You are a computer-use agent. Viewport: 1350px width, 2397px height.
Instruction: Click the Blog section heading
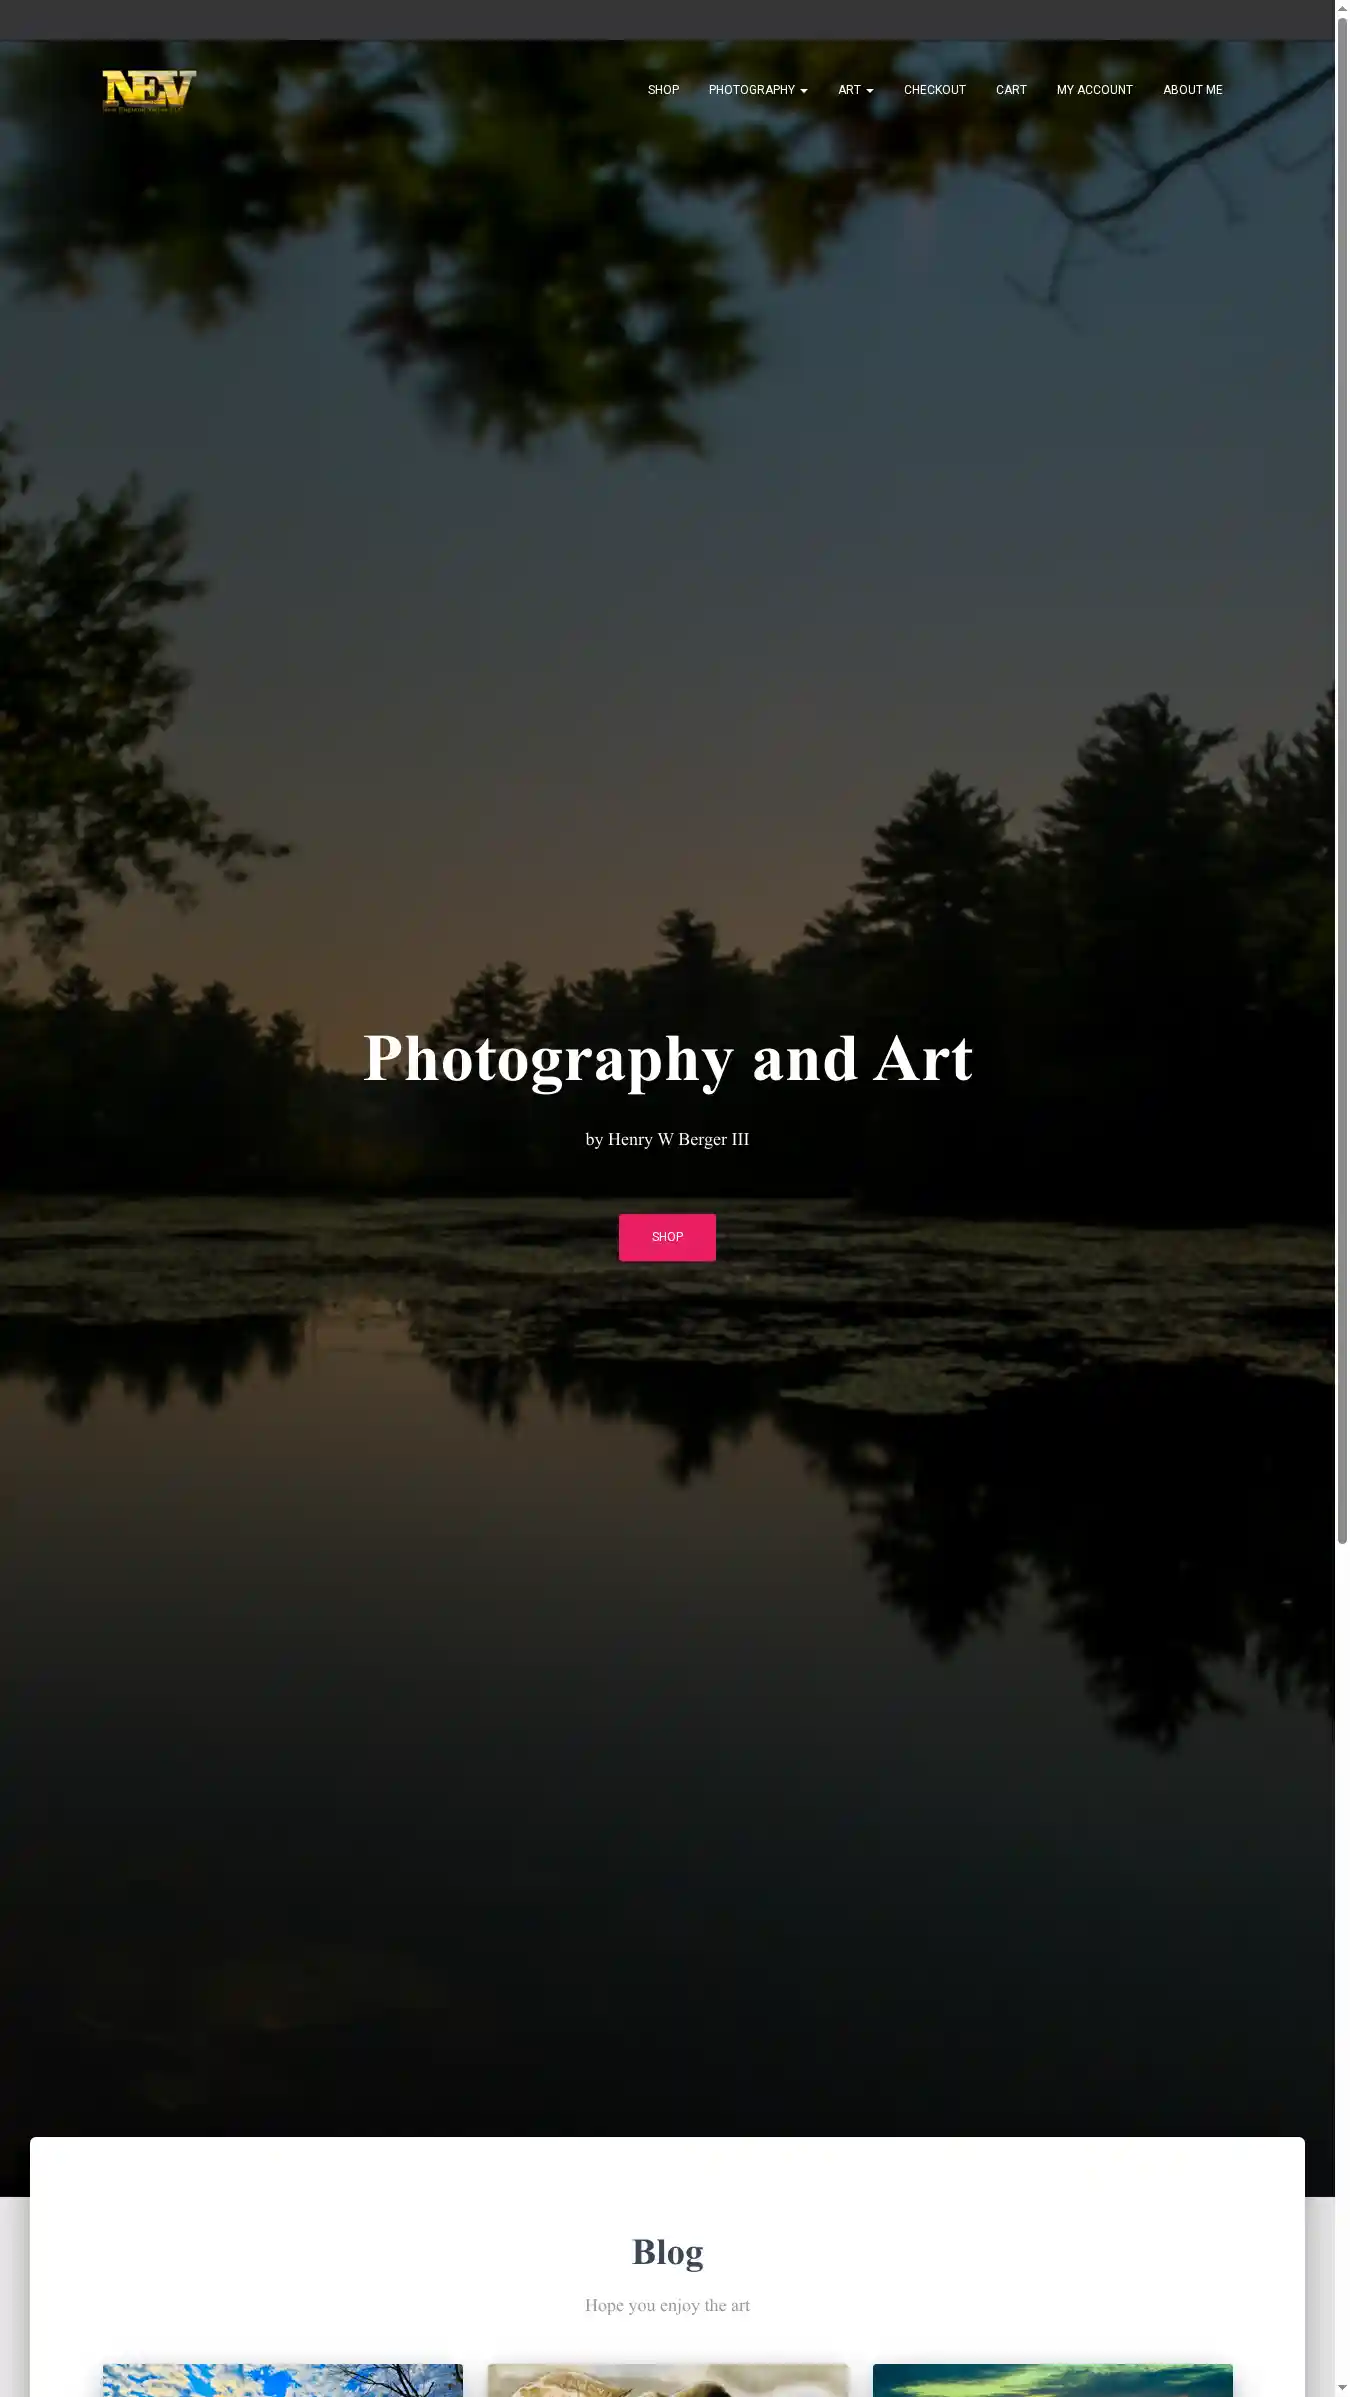click(x=667, y=2252)
